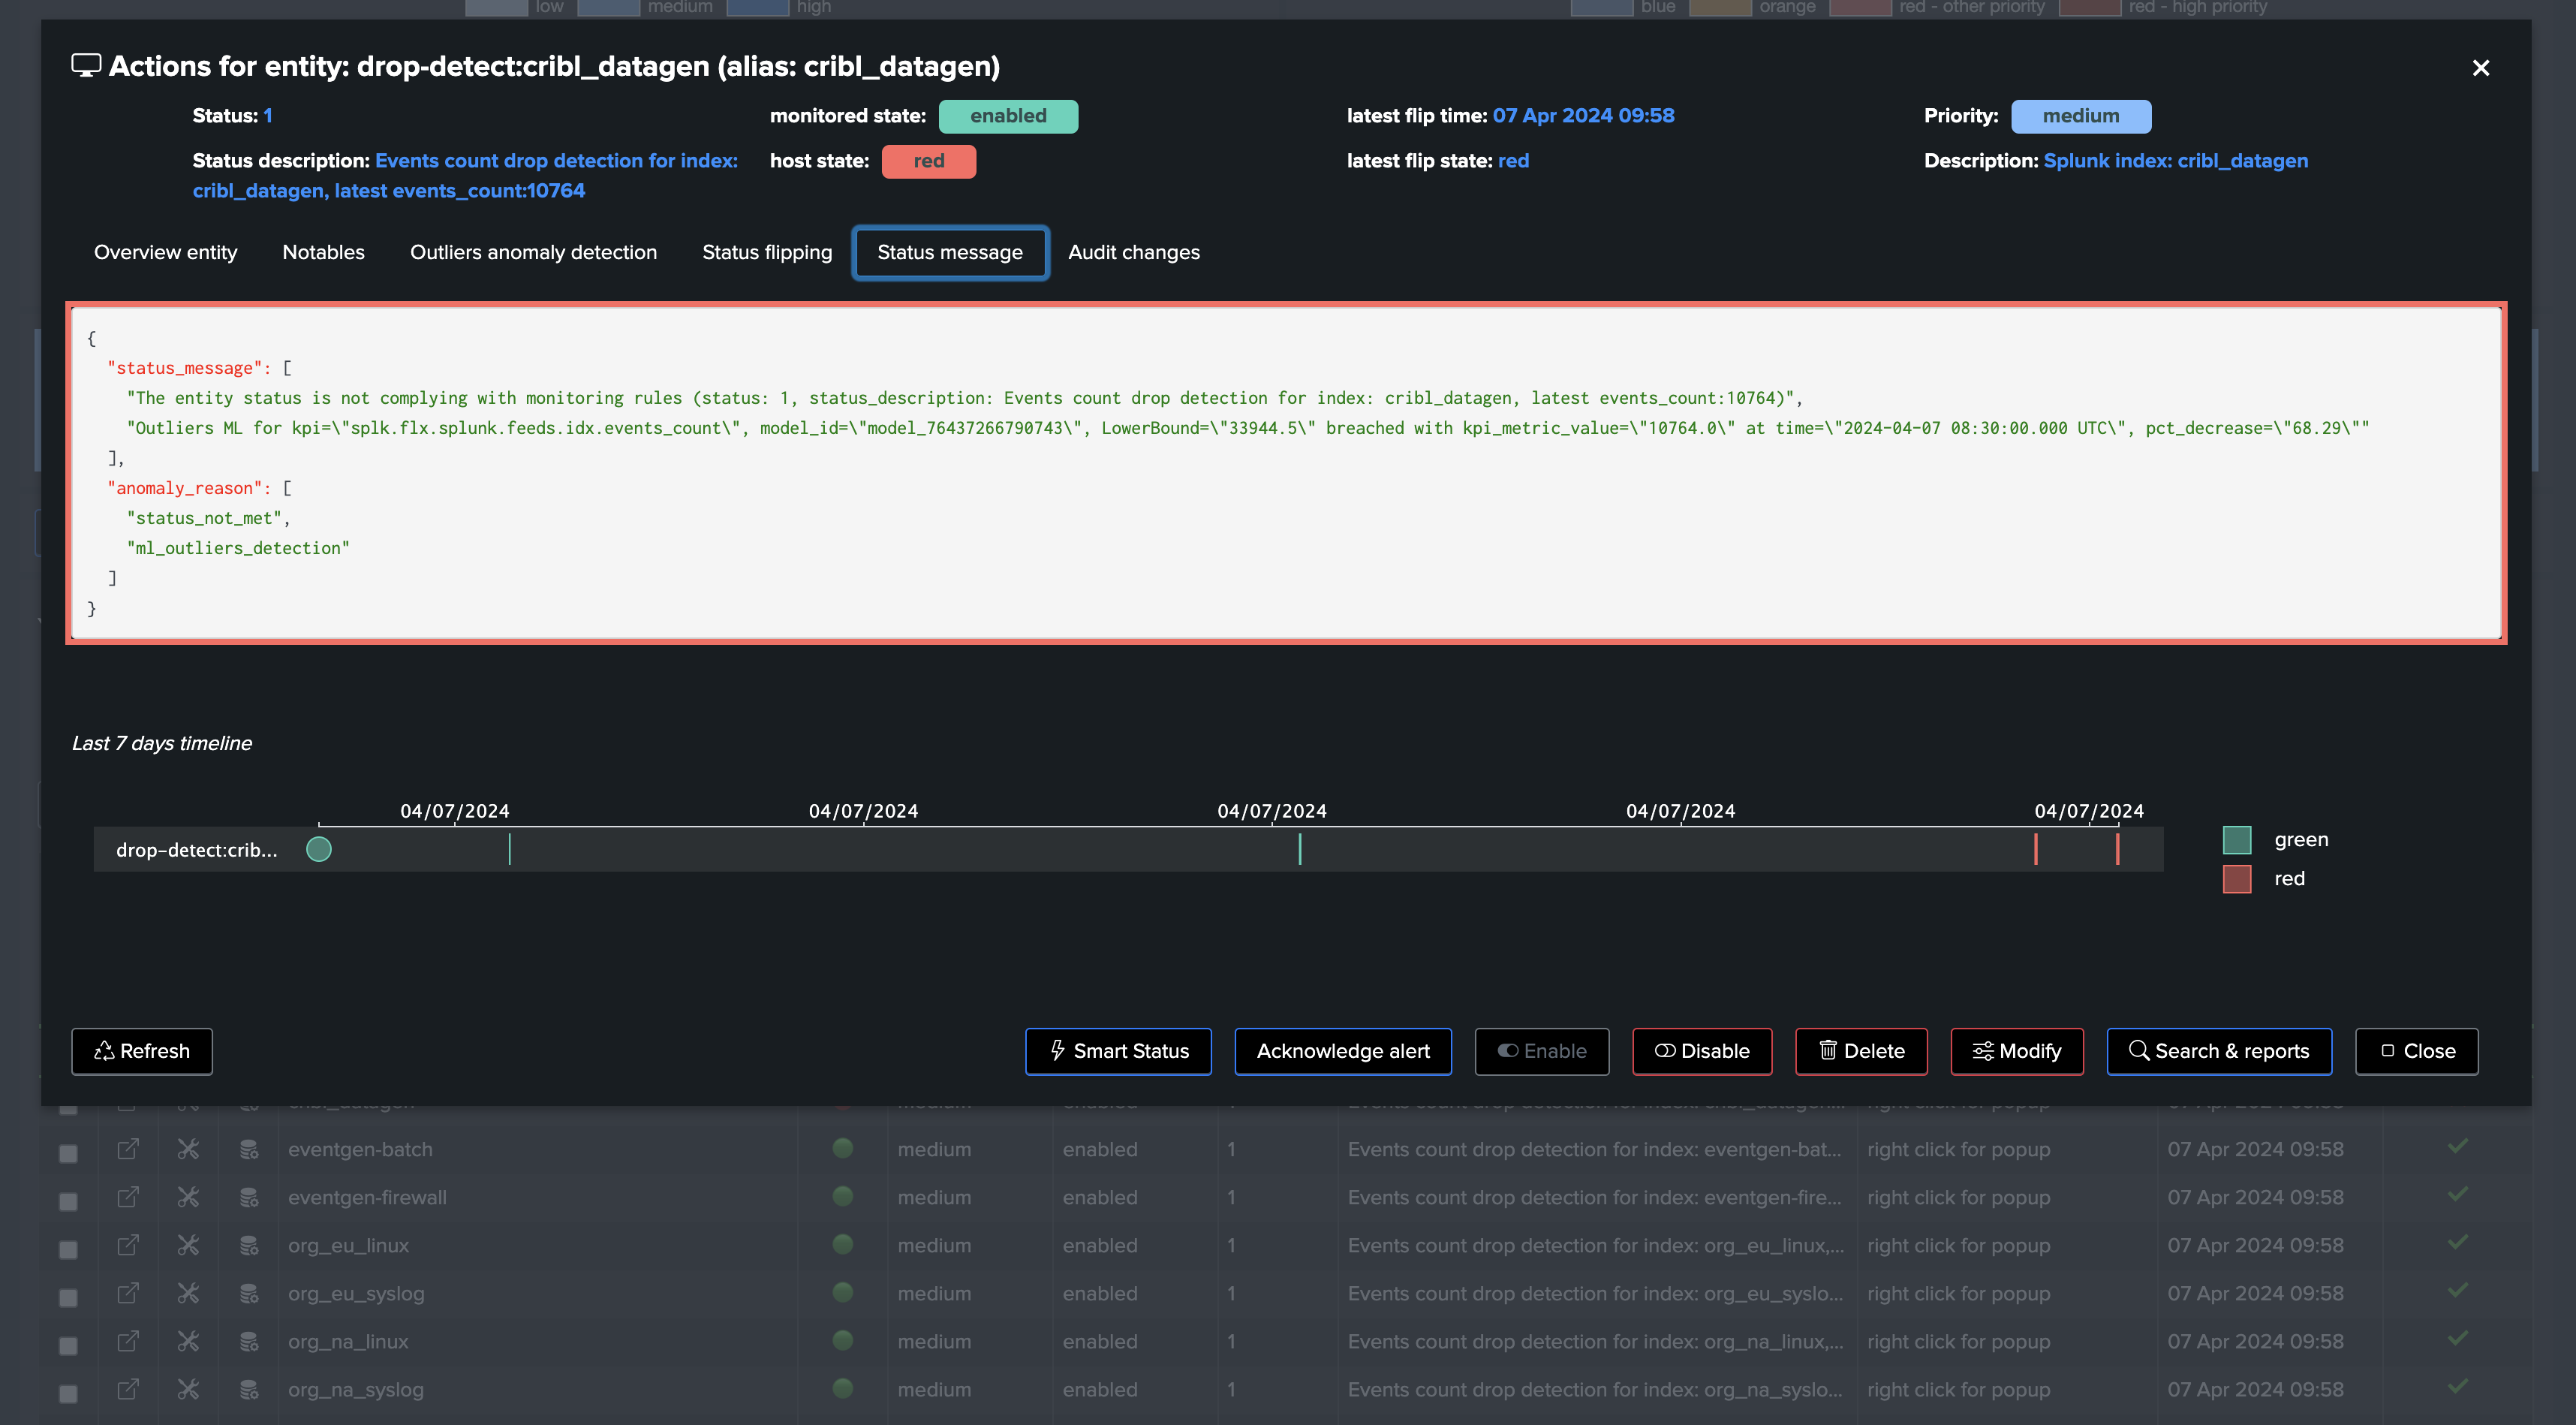2576x1425 pixels.
Task: Click the medium priority badge
Action: pyautogui.click(x=2081, y=116)
